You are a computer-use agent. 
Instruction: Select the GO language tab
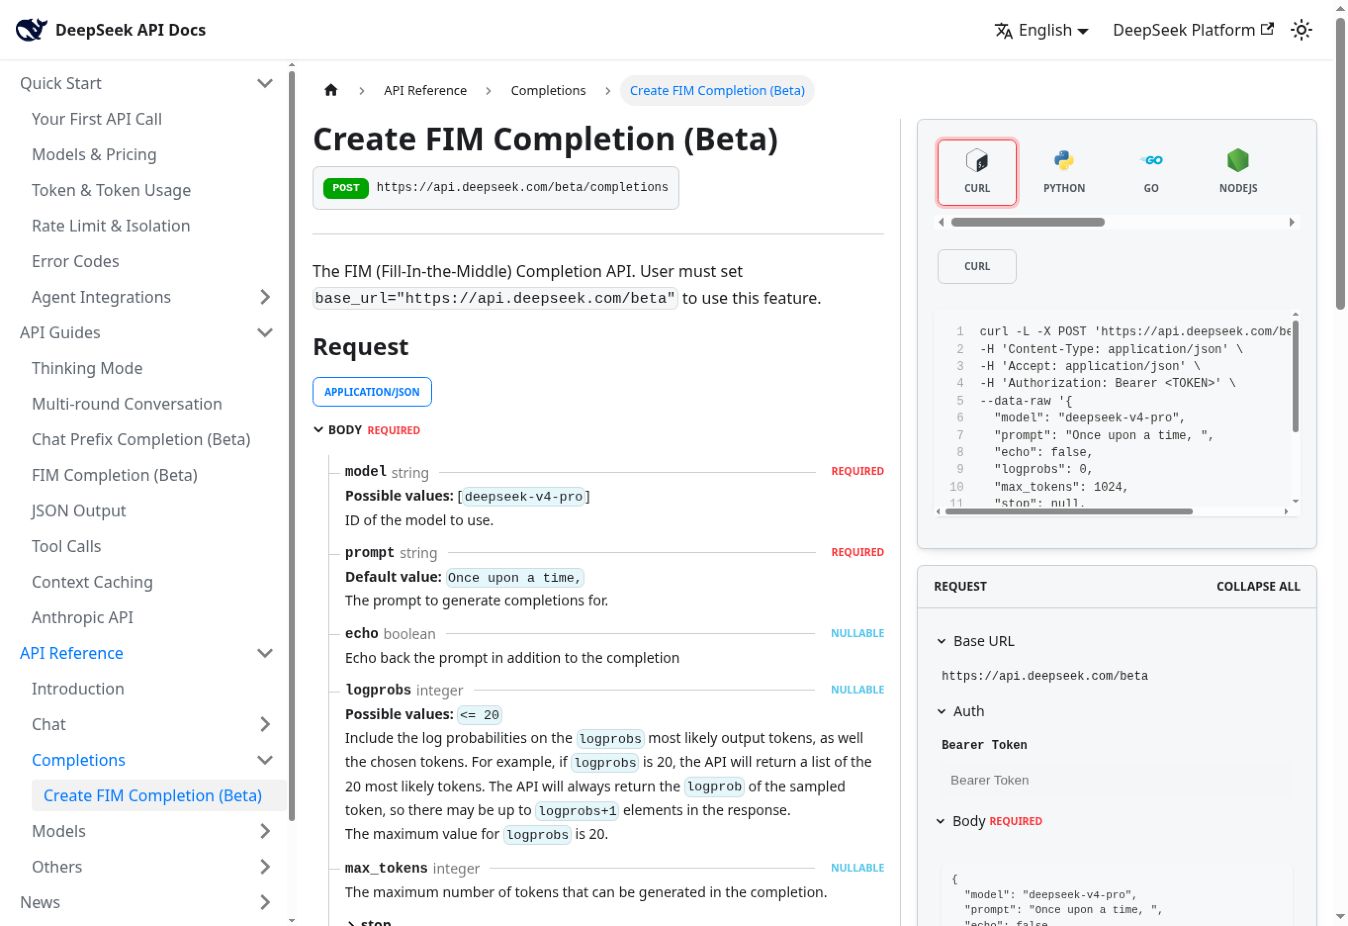tap(1151, 172)
